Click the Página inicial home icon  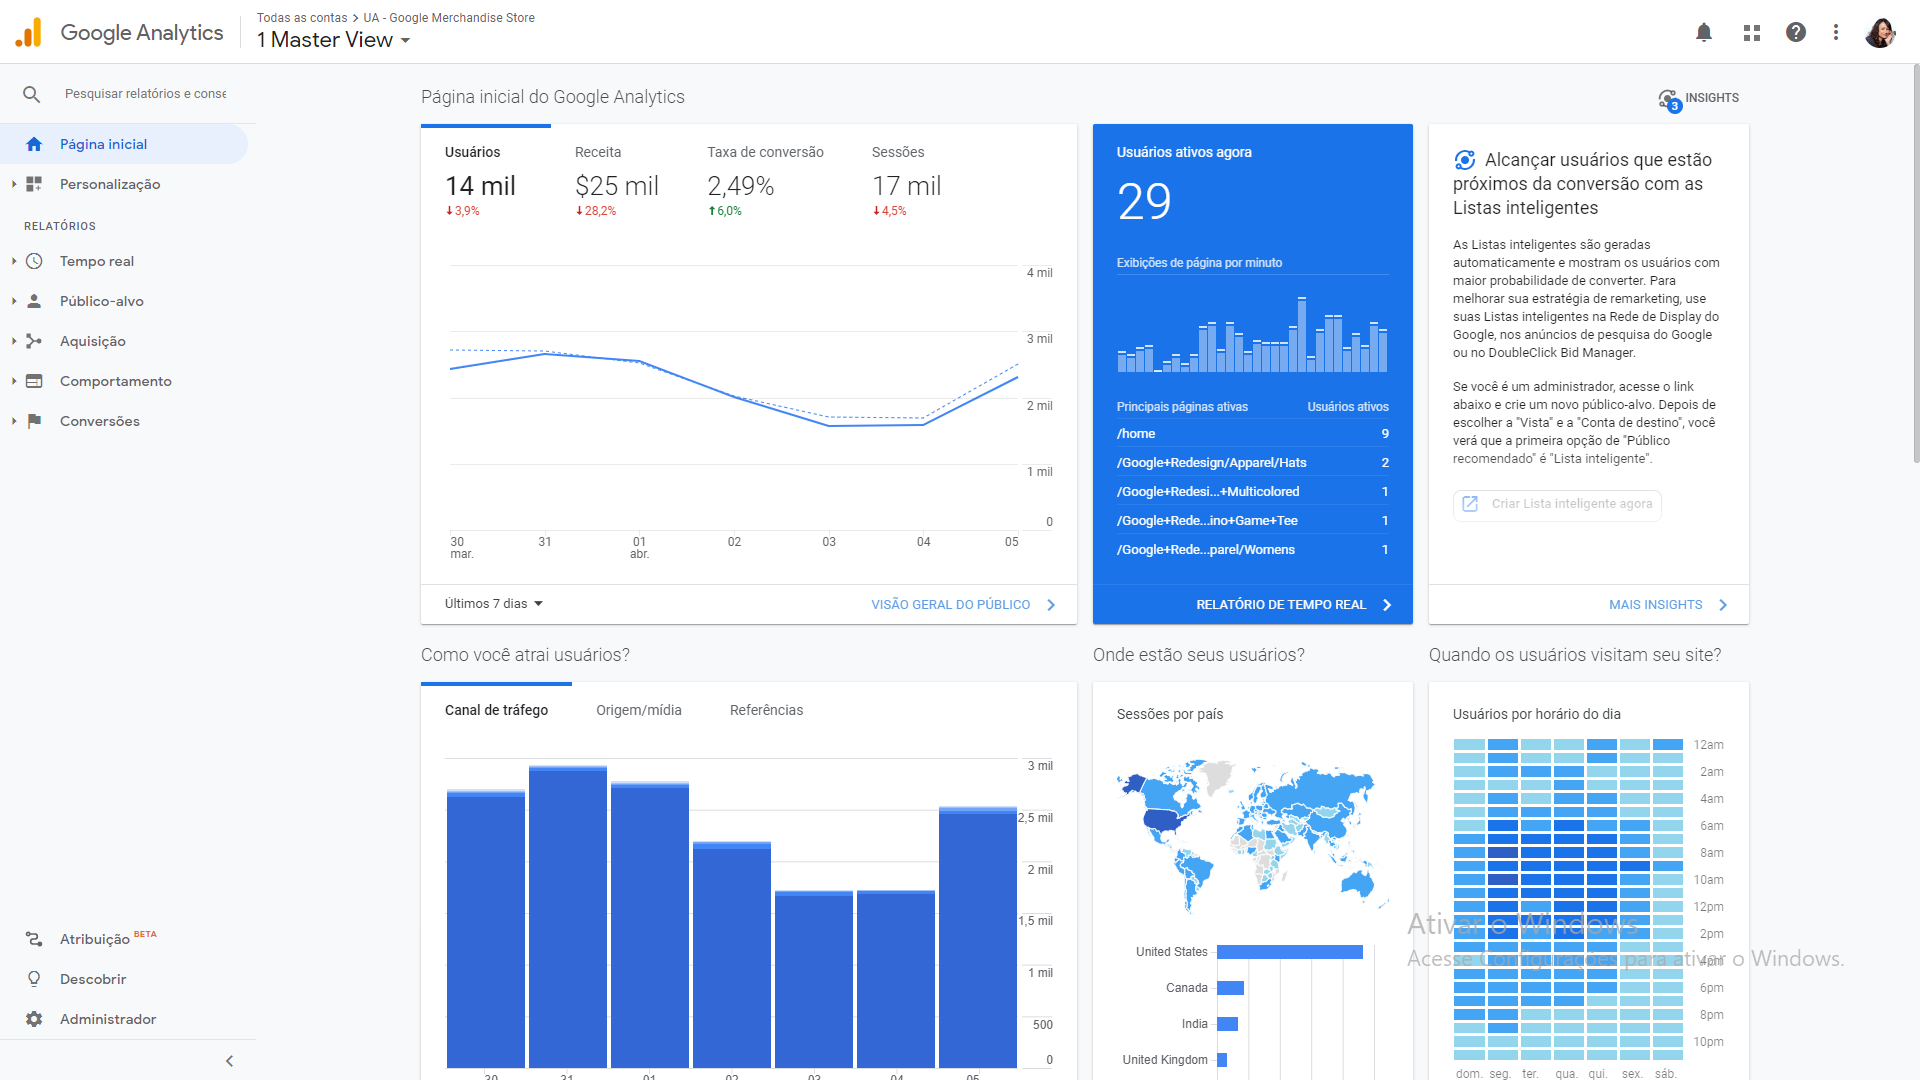pos(34,144)
